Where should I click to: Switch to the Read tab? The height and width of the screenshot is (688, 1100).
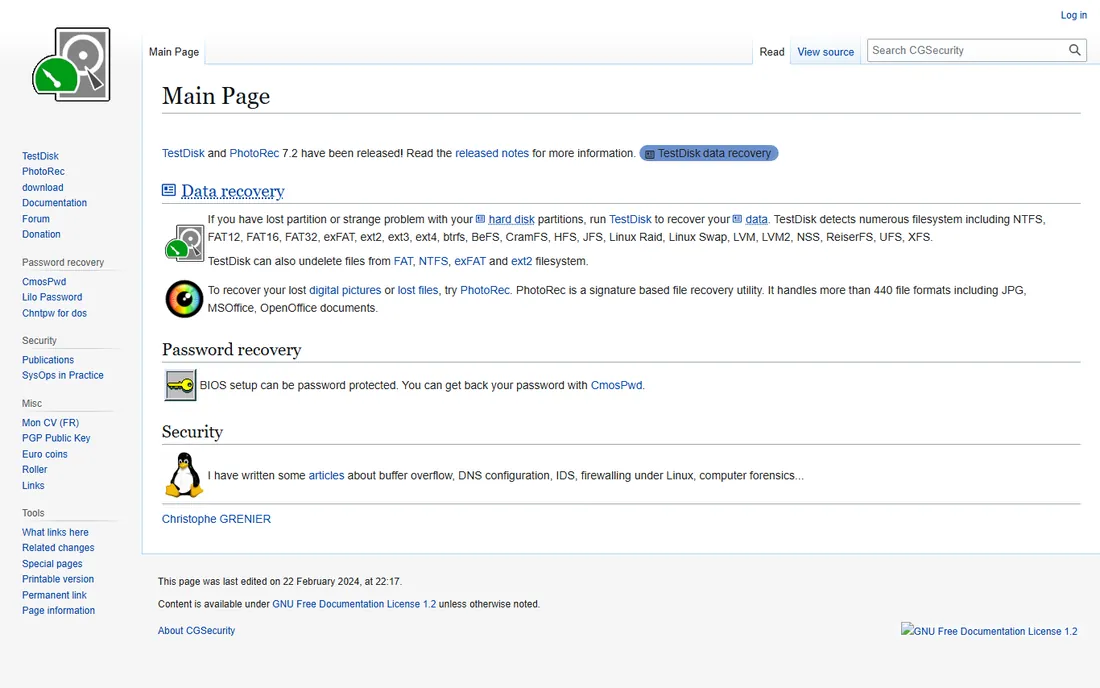click(772, 52)
